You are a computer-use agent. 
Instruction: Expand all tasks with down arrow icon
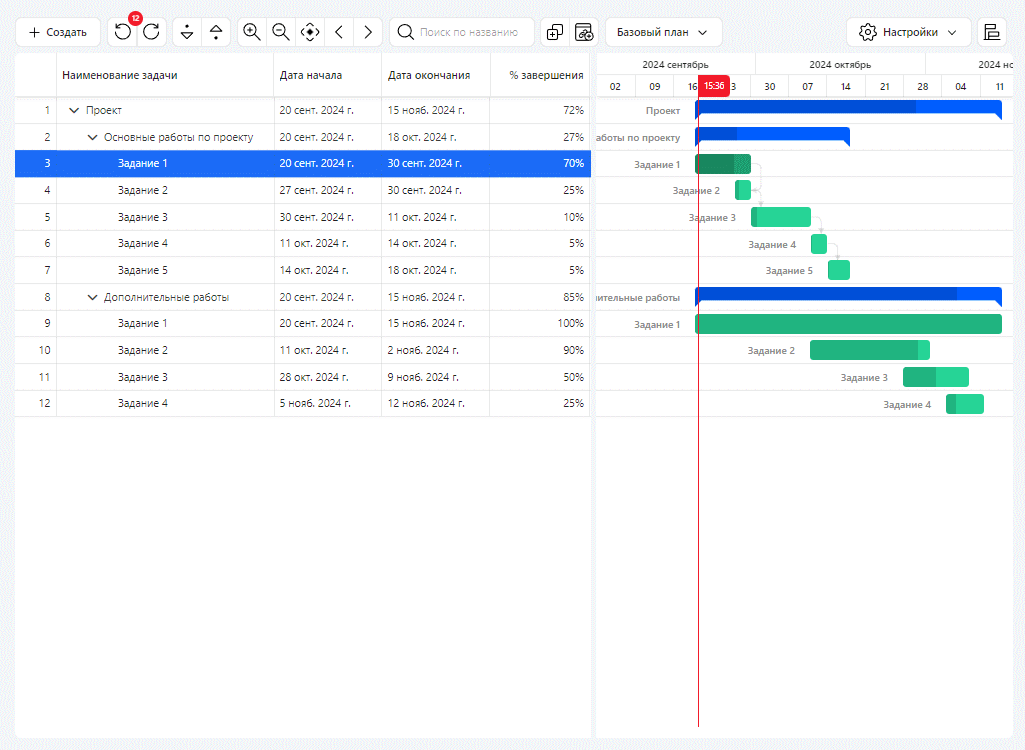click(187, 32)
